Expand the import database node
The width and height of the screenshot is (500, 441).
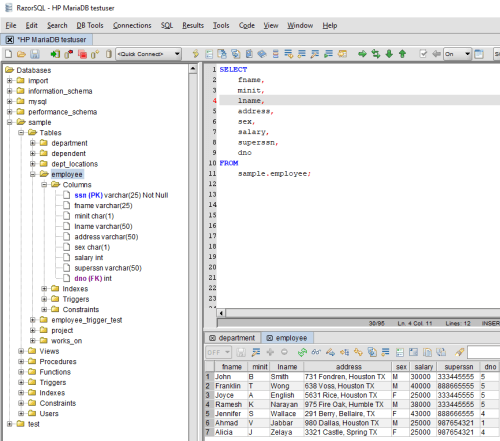point(10,81)
